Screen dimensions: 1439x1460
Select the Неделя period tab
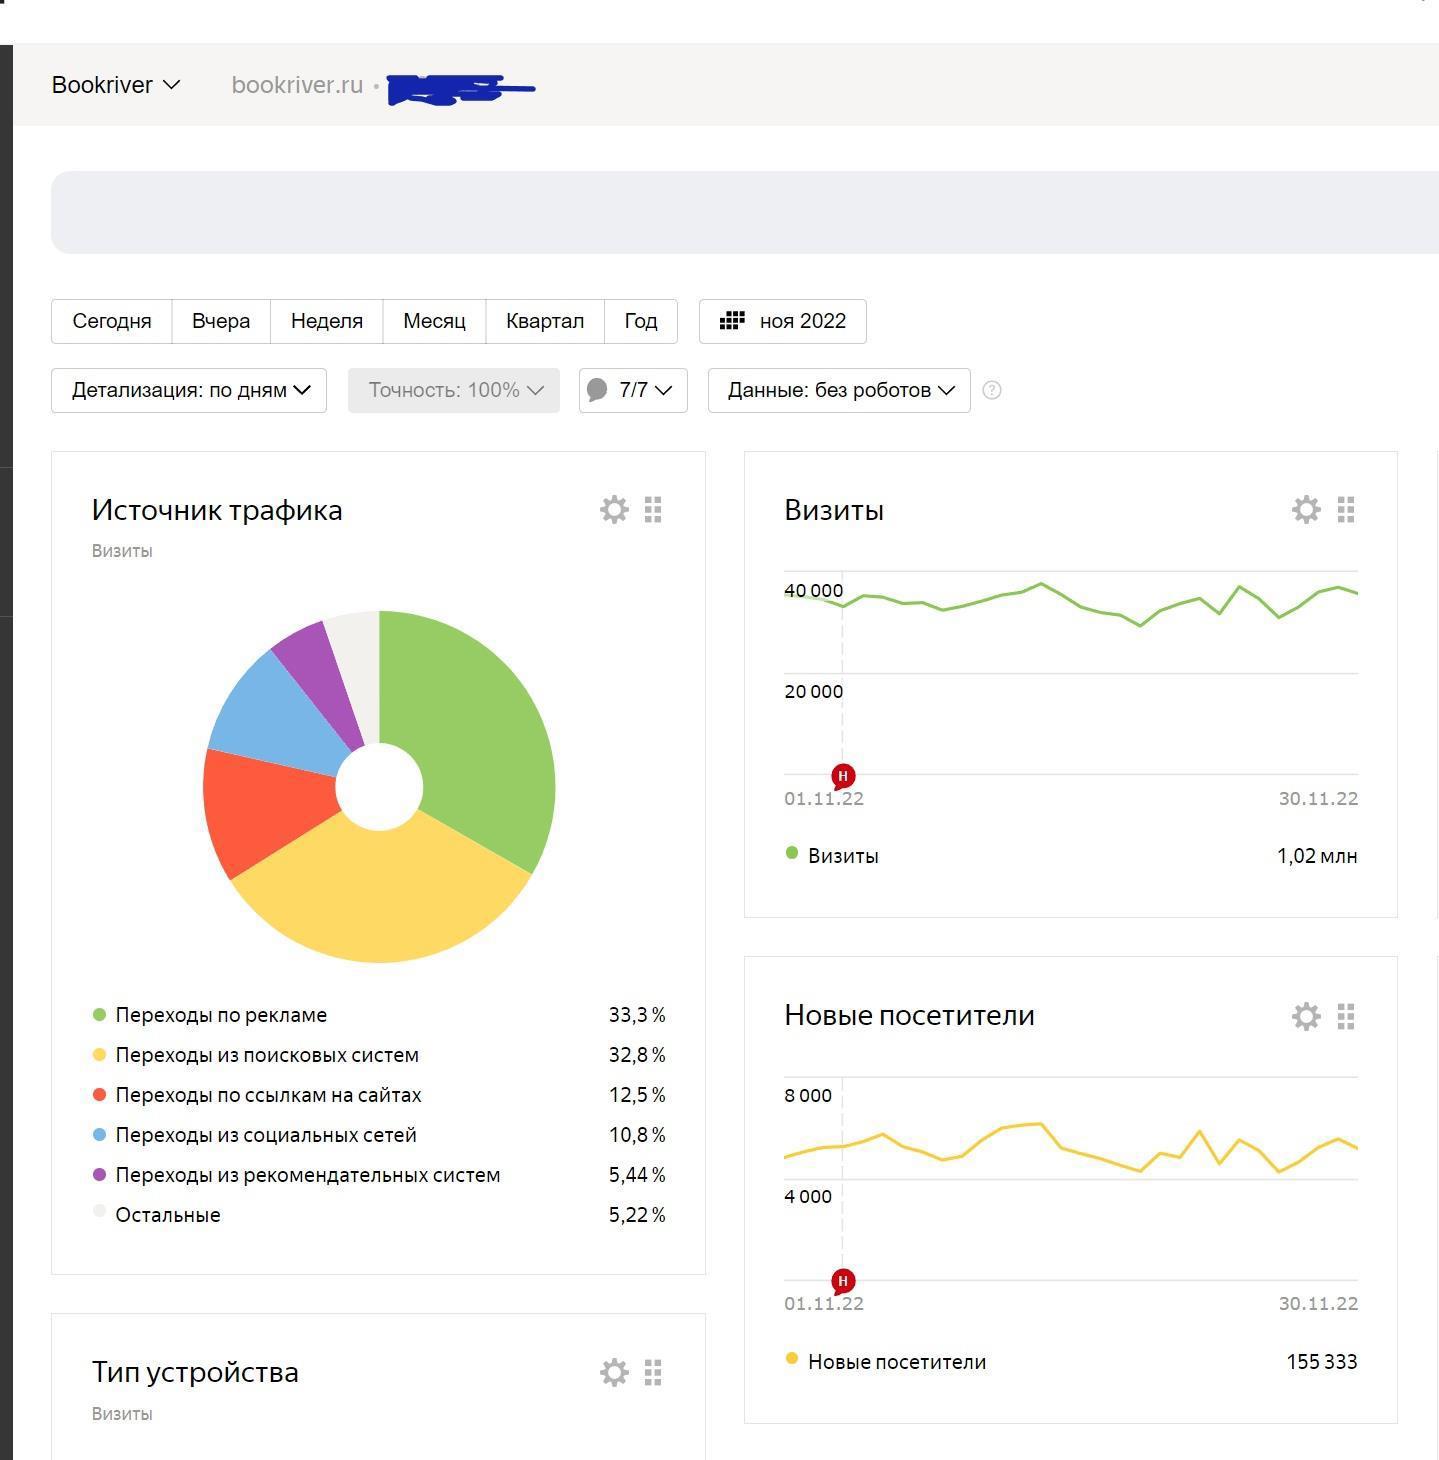tap(326, 321)
